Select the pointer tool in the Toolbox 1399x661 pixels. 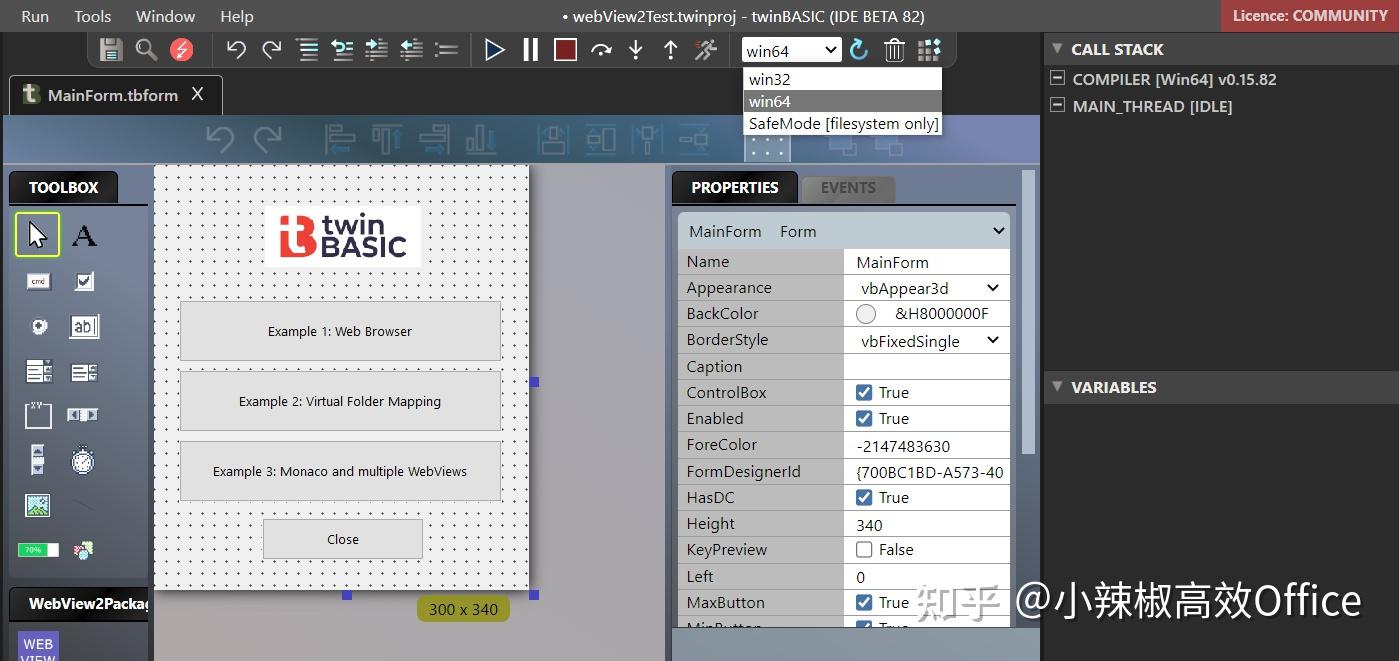pyautogui.click(x=37, y=234)
